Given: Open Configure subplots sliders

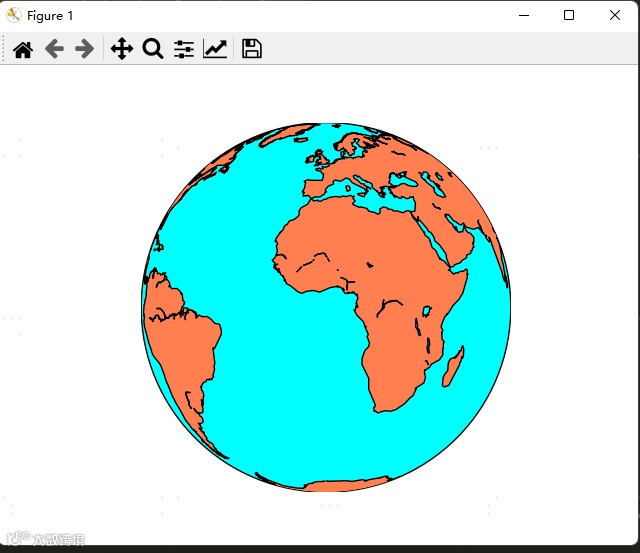Looking at the screenshot, I should [184, 49].
